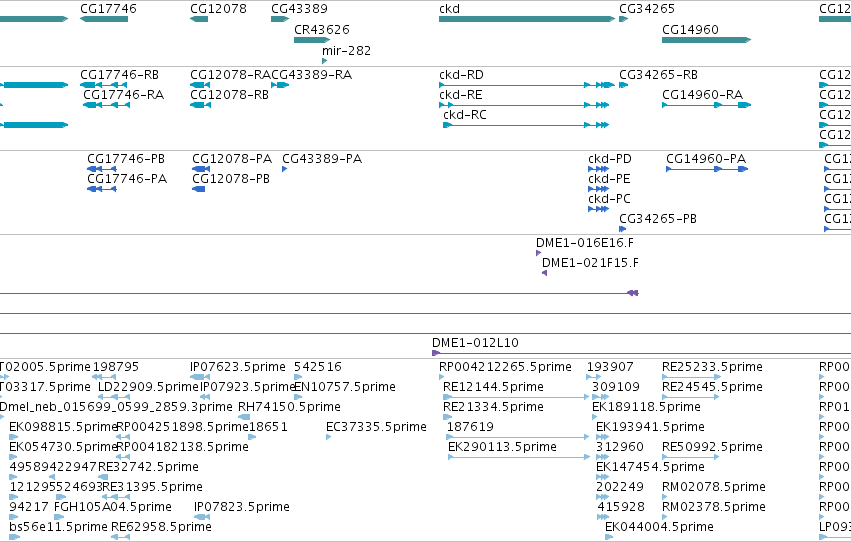Click the CR43626 gene bar

point(312,40)
